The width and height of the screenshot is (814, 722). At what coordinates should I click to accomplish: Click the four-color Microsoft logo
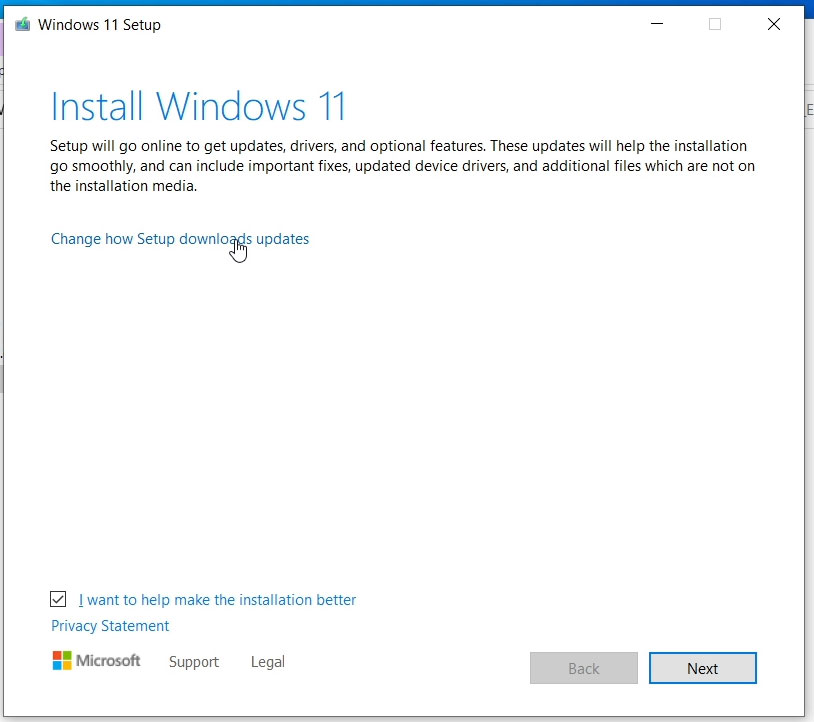62,661
